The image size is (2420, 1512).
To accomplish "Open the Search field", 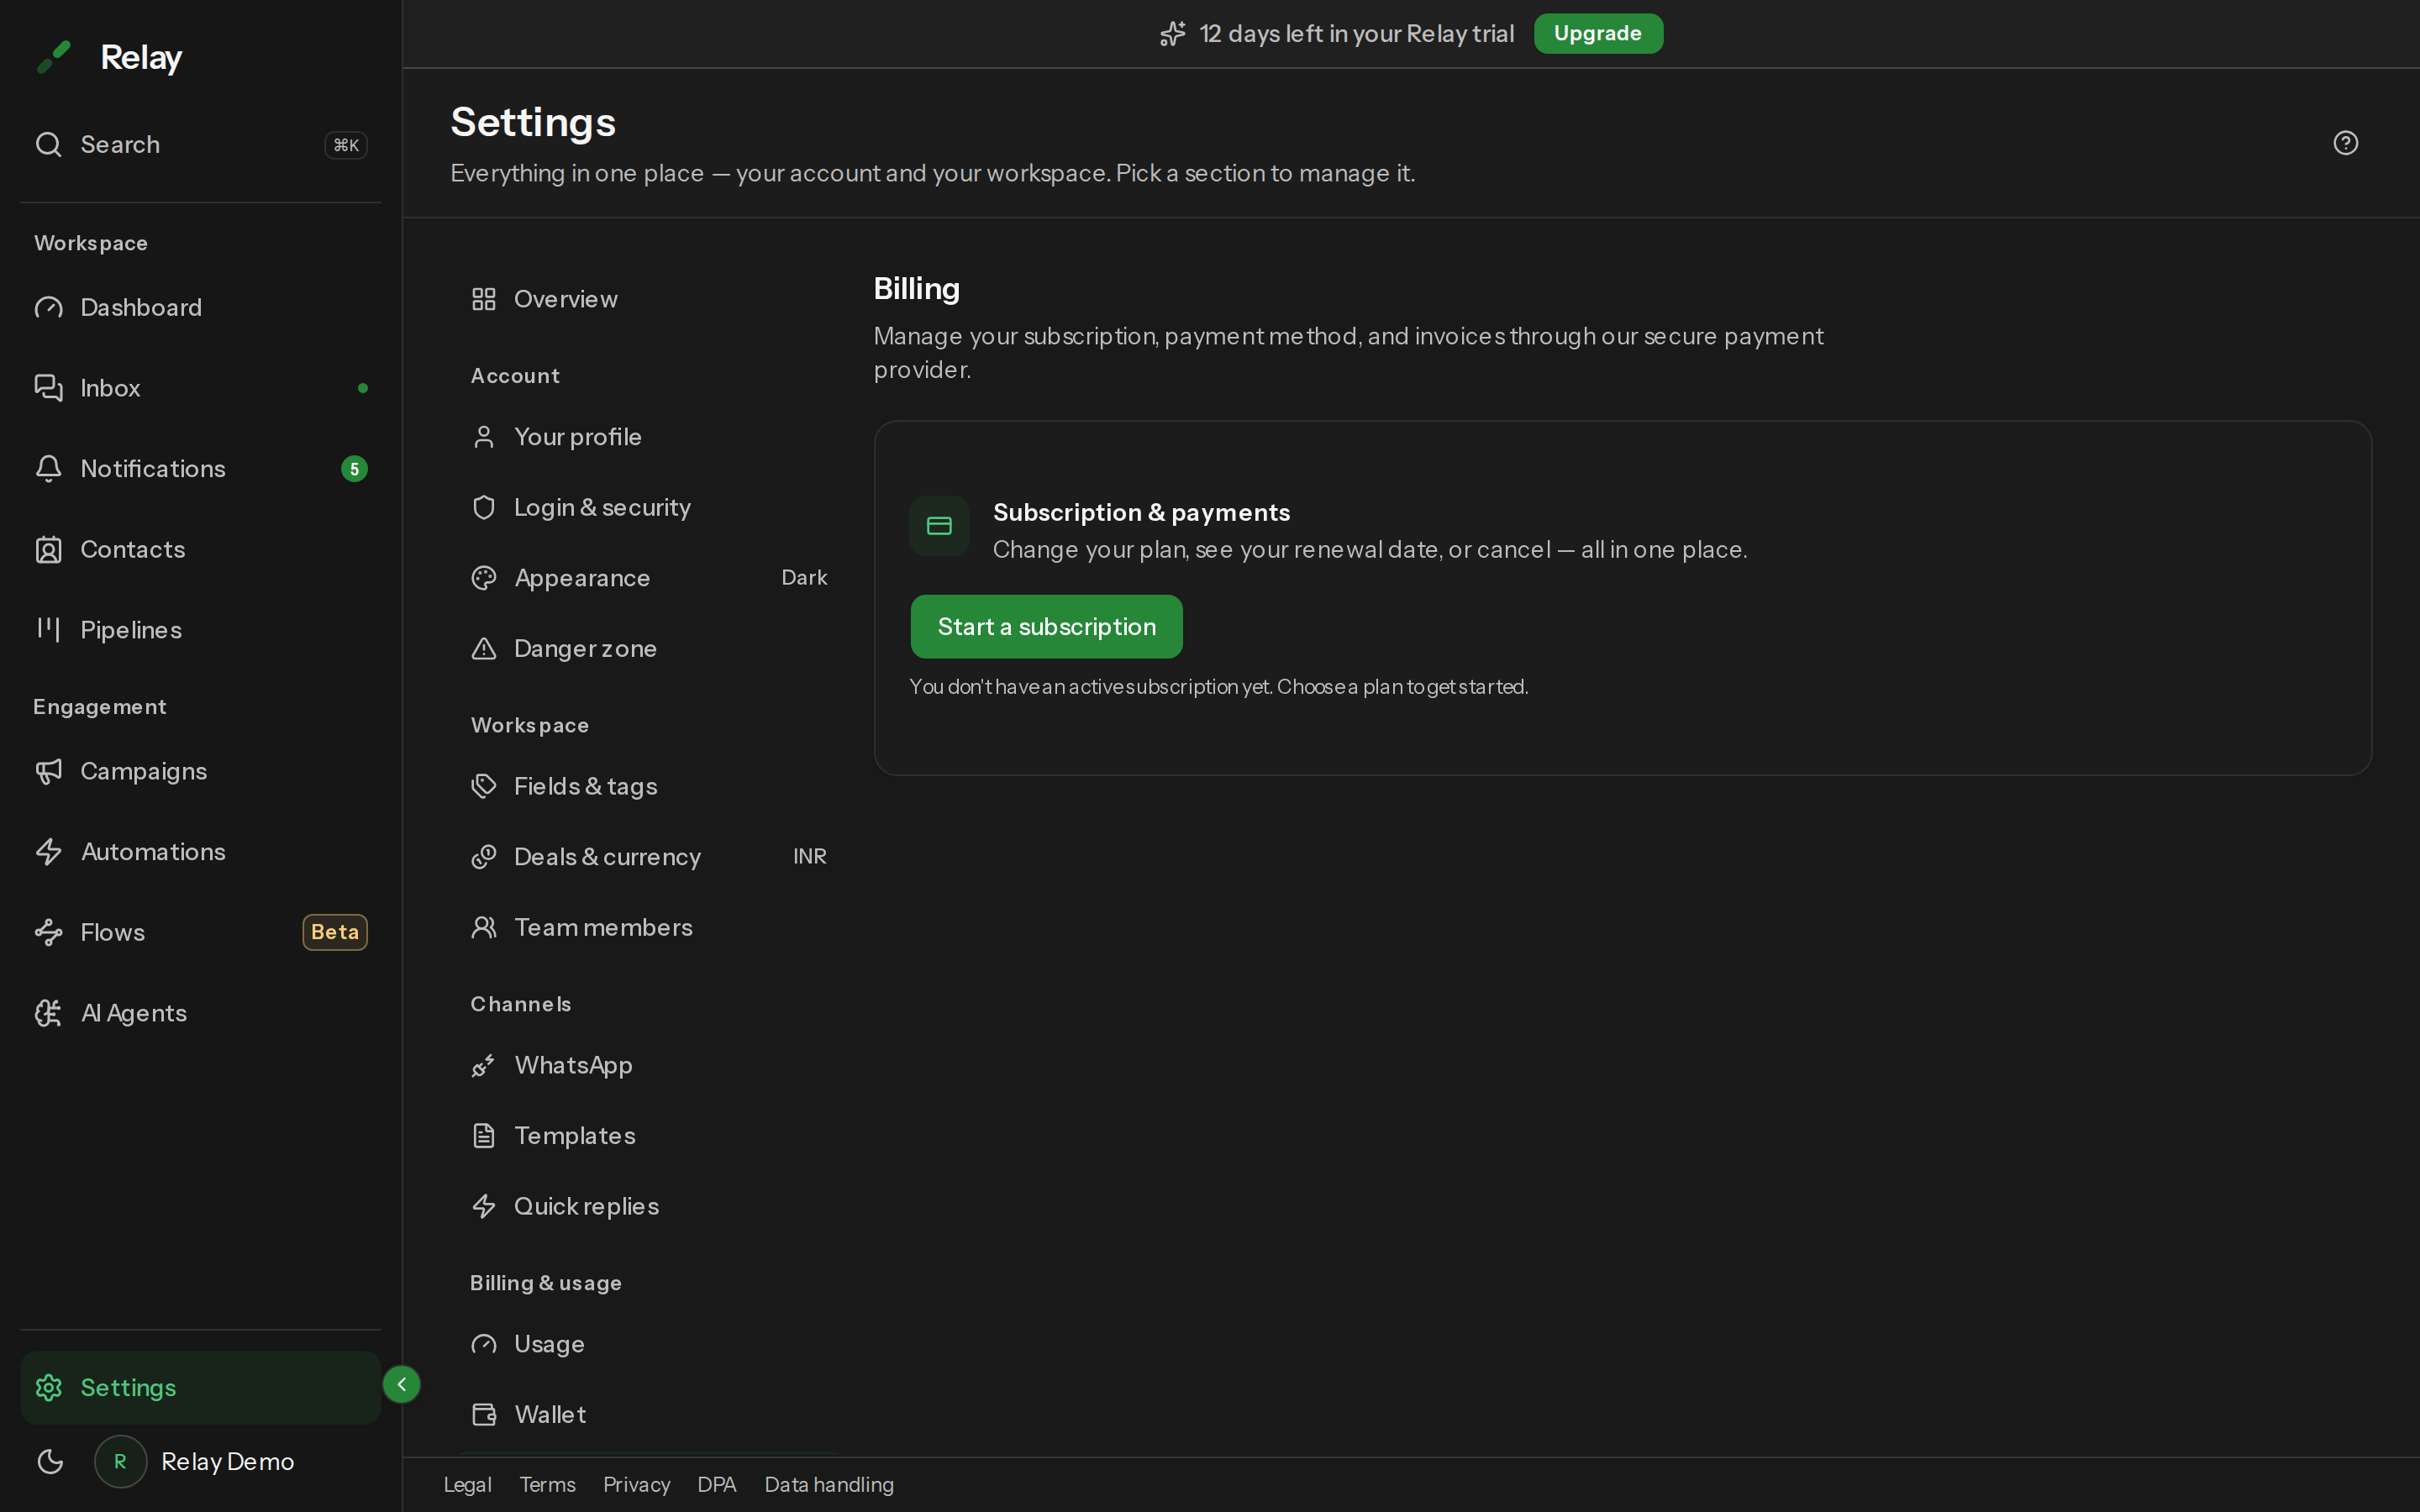I will pyautogui.click(x=200, y=145).
